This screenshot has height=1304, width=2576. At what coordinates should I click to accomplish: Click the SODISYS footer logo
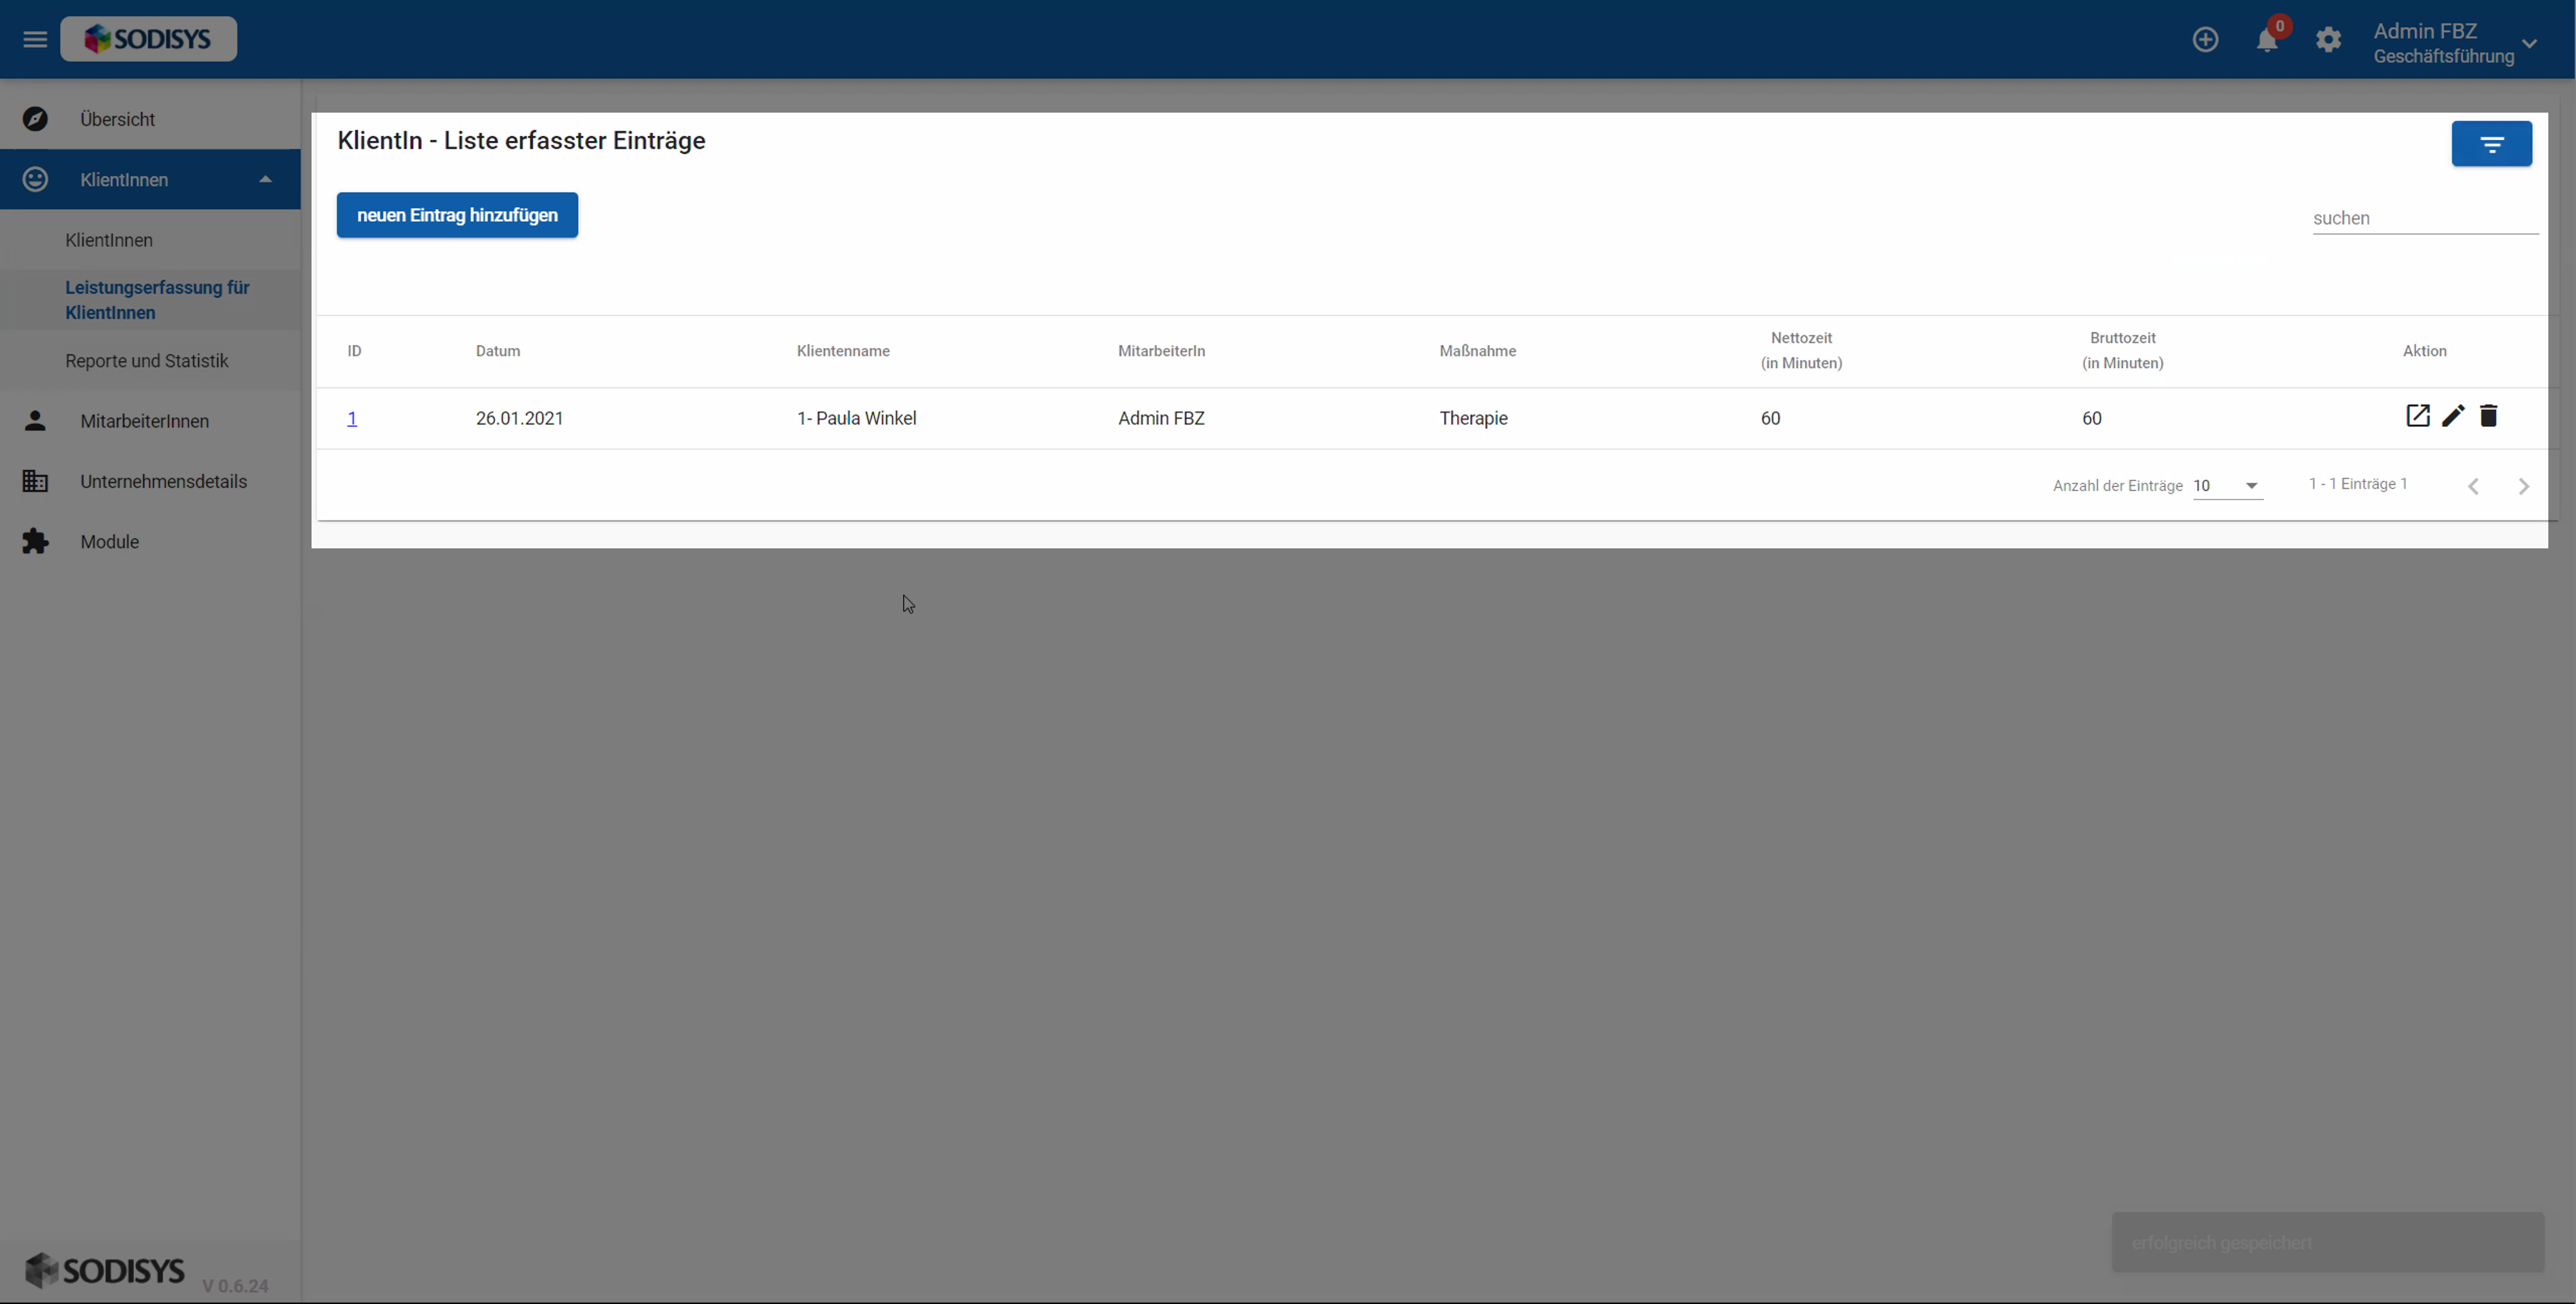tap(105, 1270)
